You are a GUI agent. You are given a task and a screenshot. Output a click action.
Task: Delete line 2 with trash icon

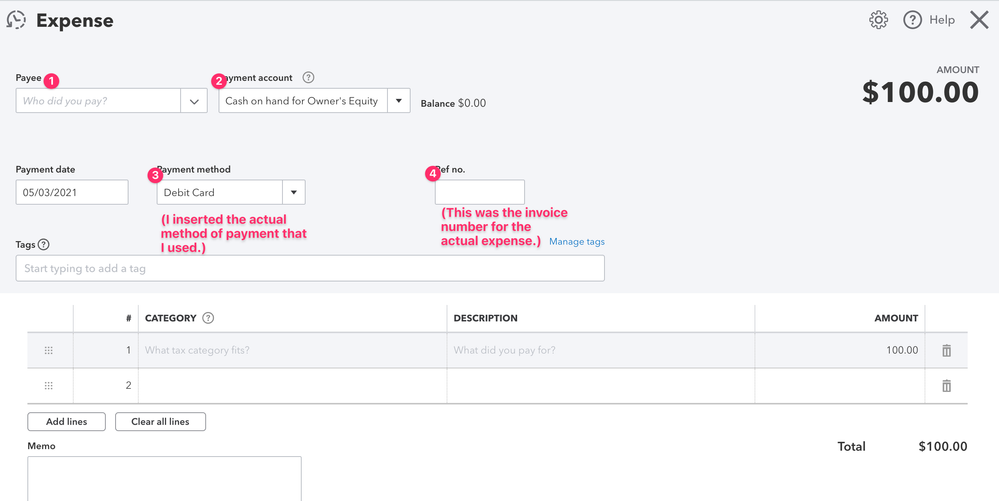[946, 386]
